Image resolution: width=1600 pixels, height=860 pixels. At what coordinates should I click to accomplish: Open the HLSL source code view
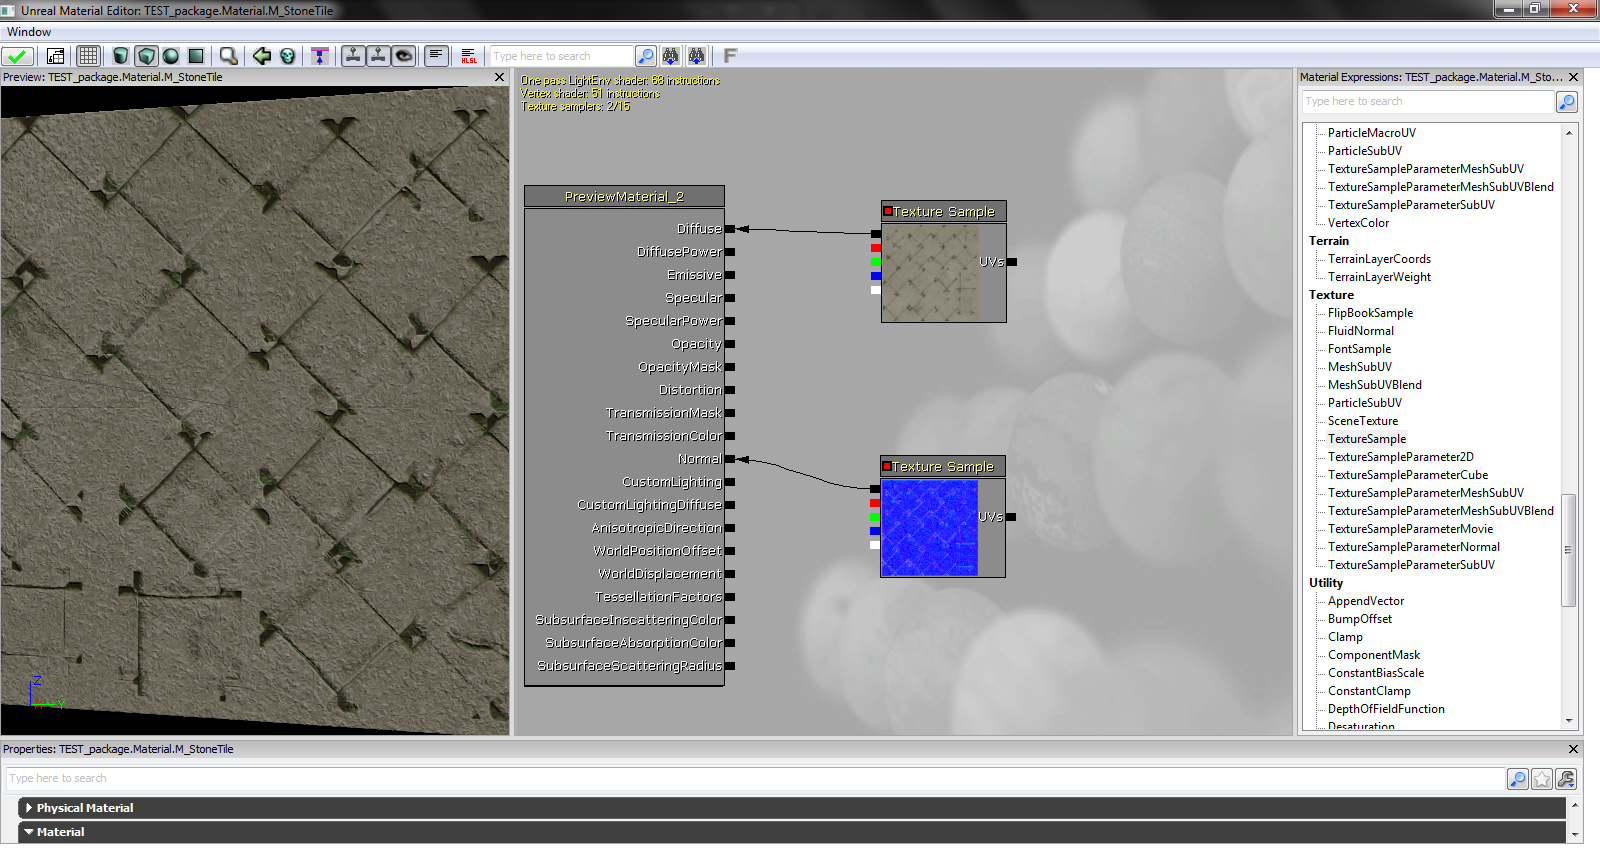pyautogui.click(x=469, y=56)
